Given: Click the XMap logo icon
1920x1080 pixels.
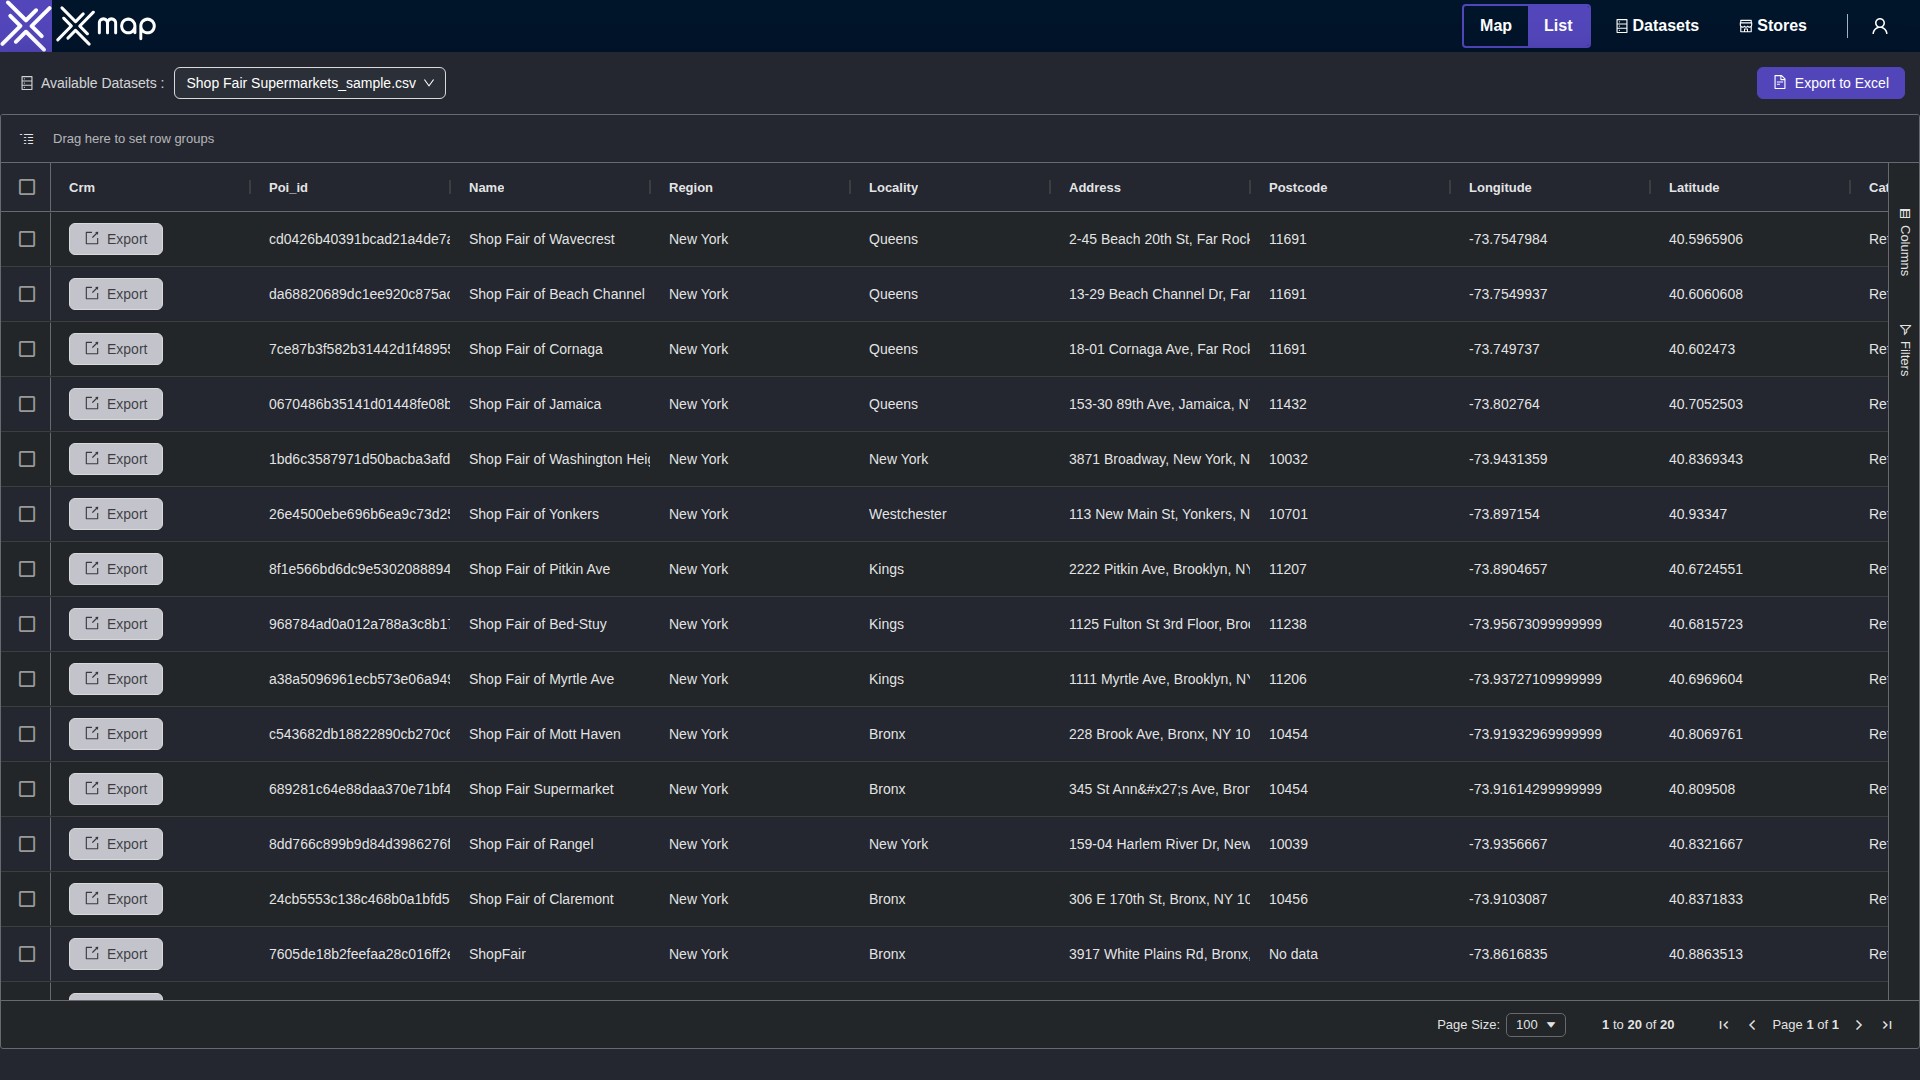Looking at the screenshot, I should (26, 25).
